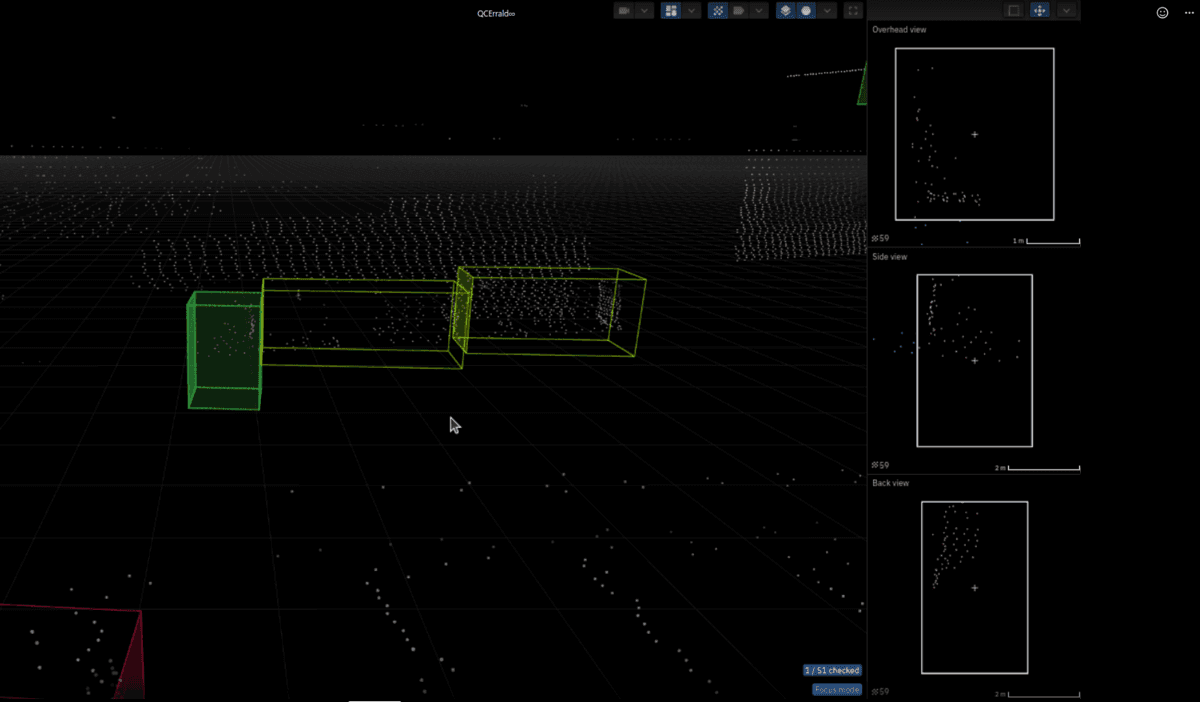1200x702 pixels.
Task: Click the camera view icon in toolbar
Action: pos(624,11)
